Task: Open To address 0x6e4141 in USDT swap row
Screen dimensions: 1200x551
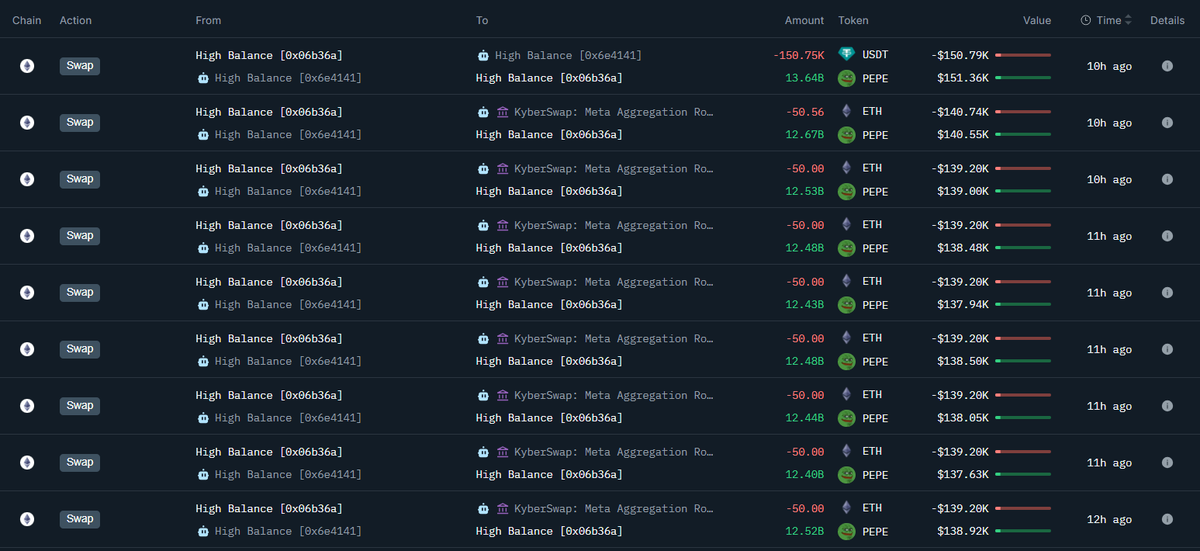Action: point(568,55)
